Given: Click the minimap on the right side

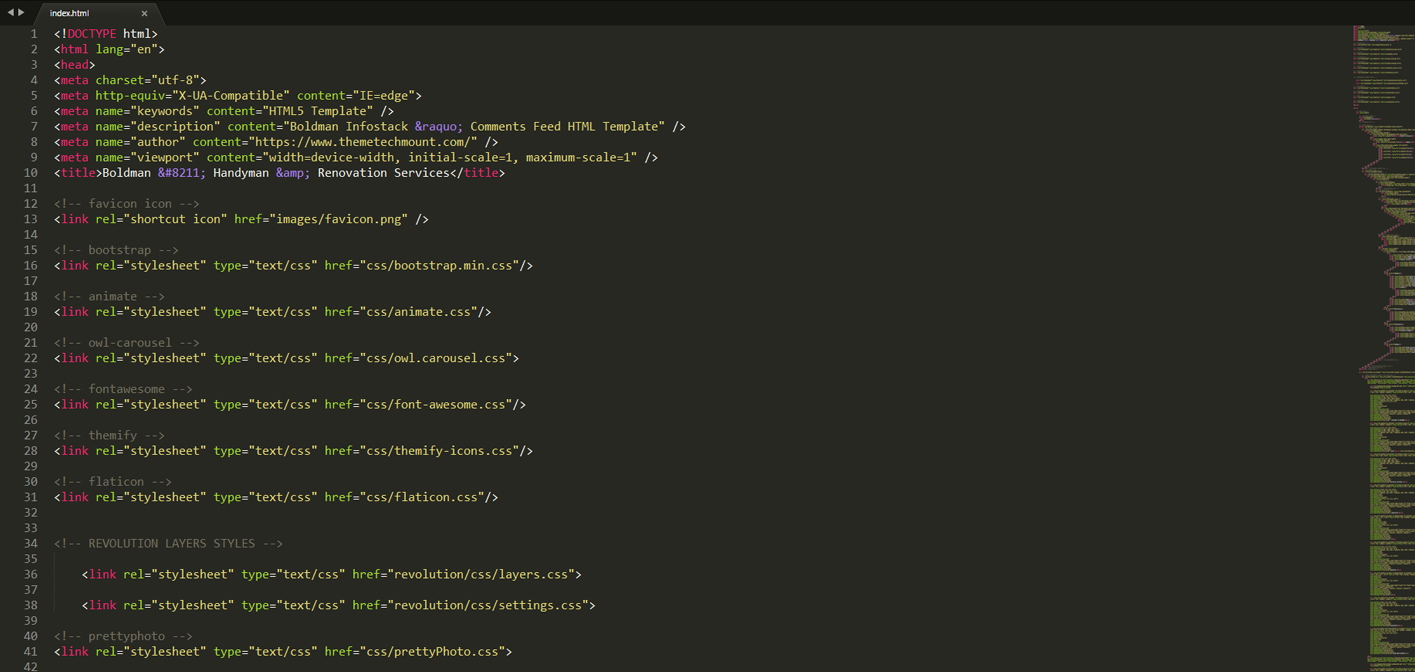Looking at the screenshot, I should coord(1384,348).
